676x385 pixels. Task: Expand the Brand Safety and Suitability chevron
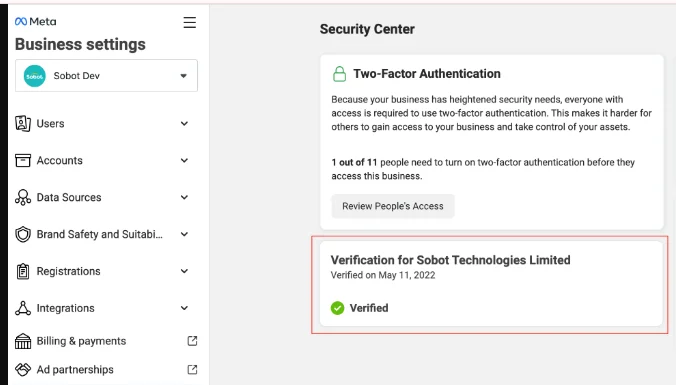coord(184,235)
